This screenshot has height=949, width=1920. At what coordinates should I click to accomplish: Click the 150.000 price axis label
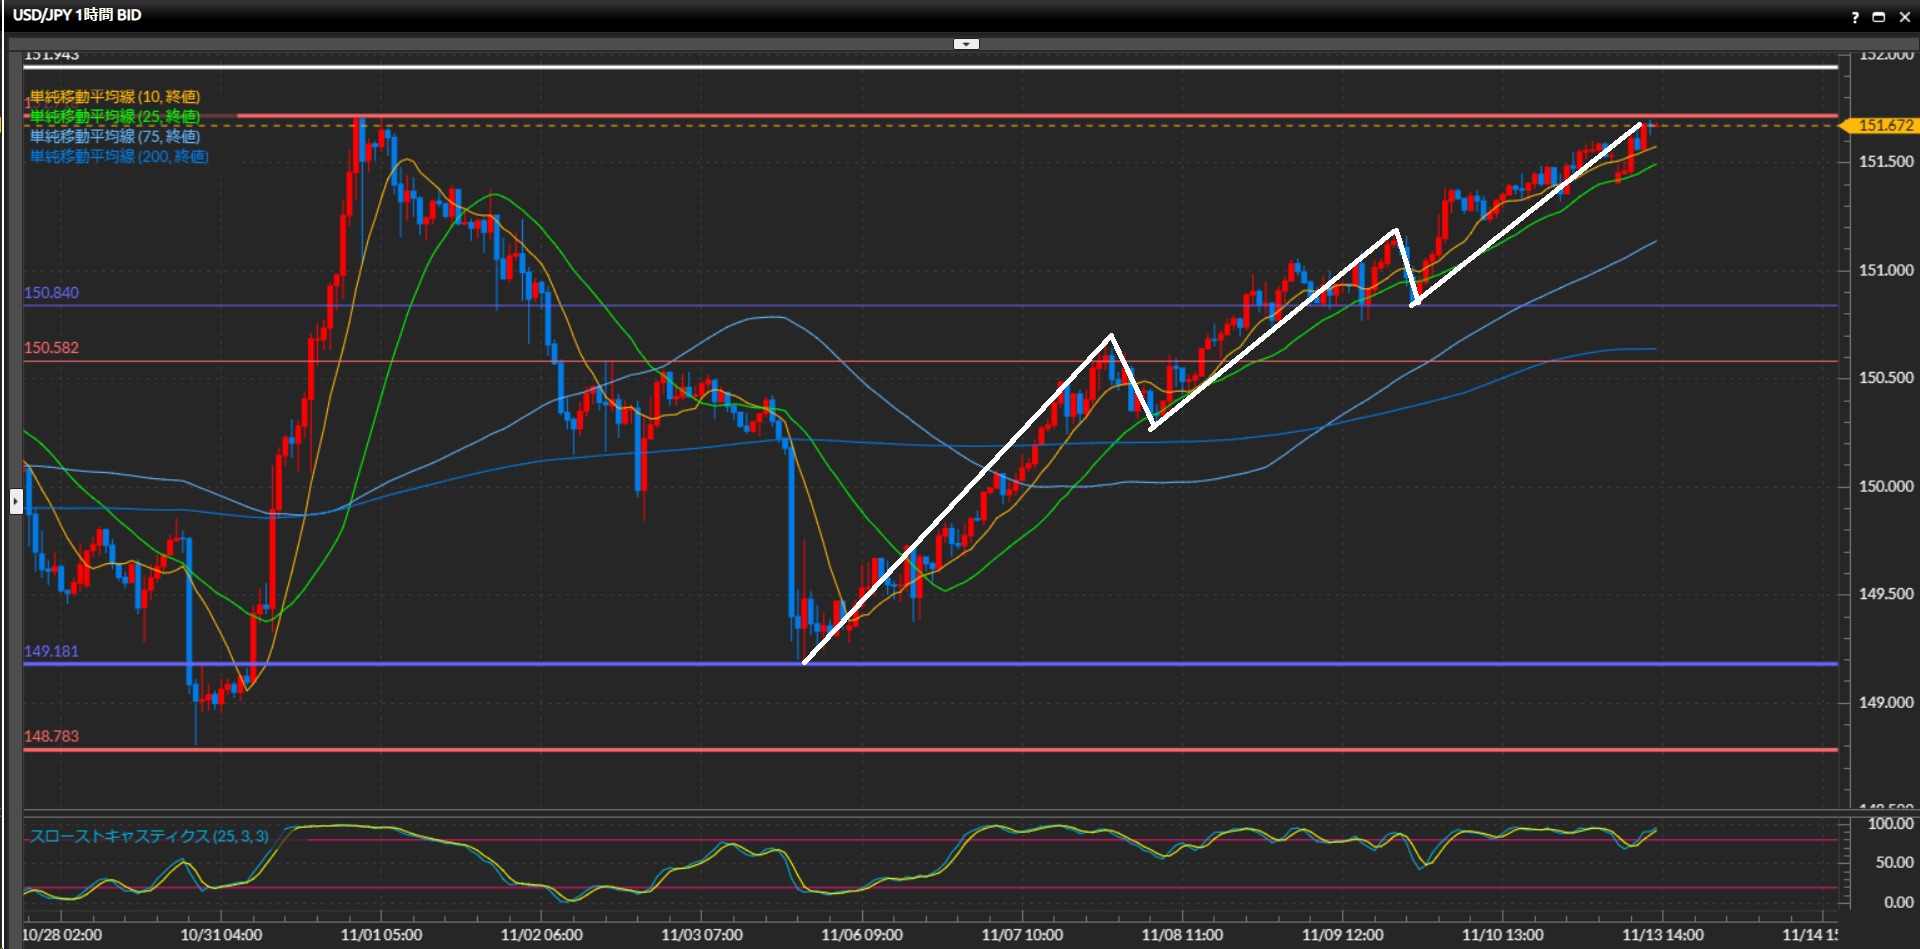coord(1885,486)
